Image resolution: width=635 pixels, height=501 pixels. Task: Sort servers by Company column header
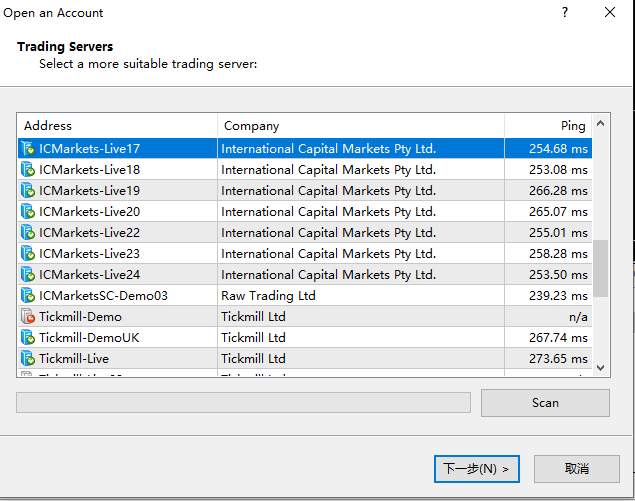(361, 126)
